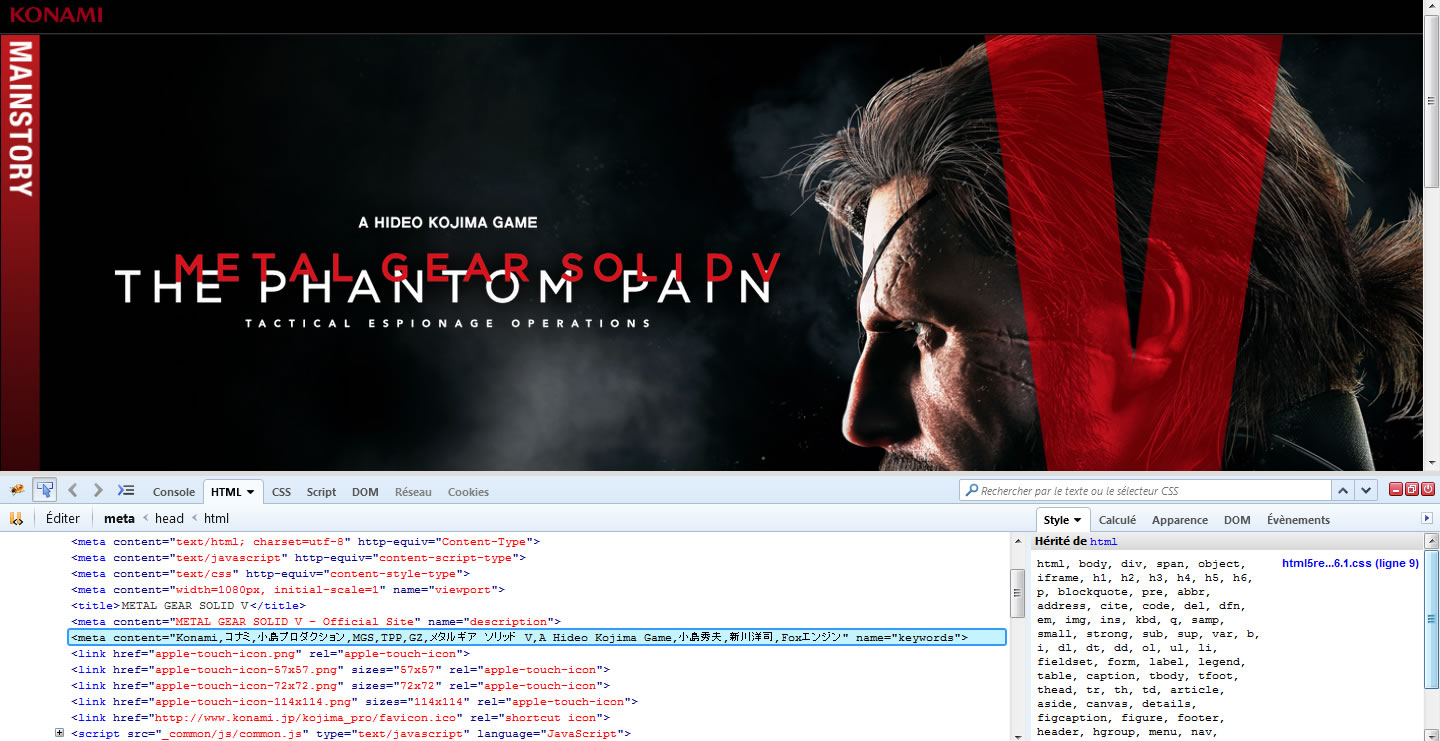Click the Firebug bug logo icon
This screenshot has width=1440, height=741.
(18, 490)
